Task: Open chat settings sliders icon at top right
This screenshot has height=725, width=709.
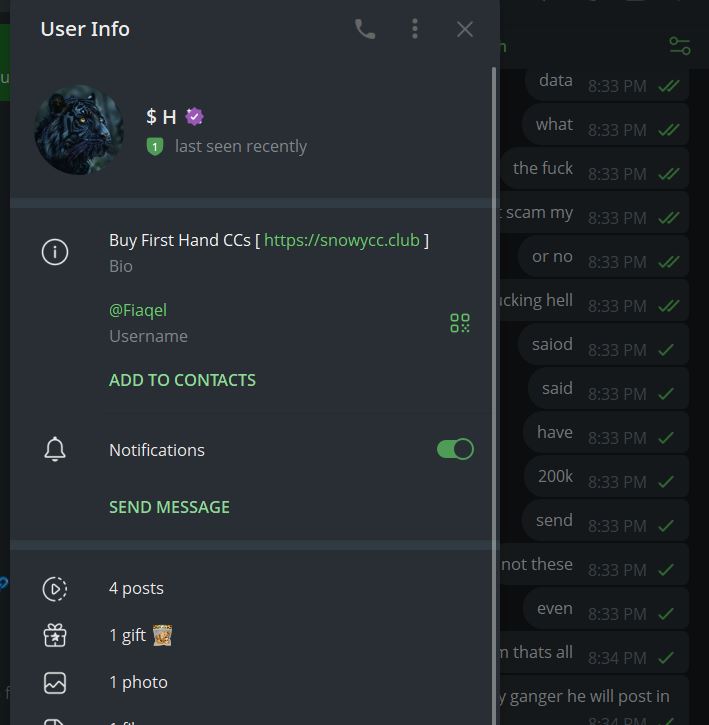Action: pos(680,46)
